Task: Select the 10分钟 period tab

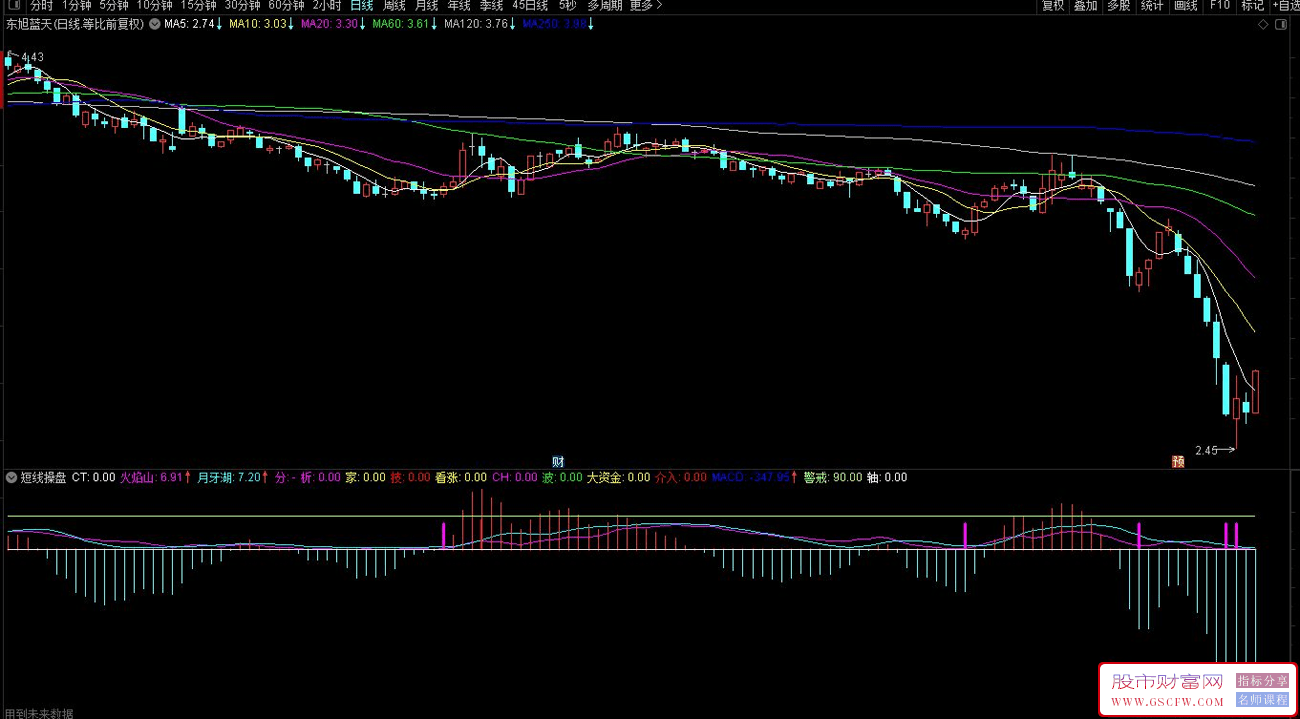Action: pos(154,5)
